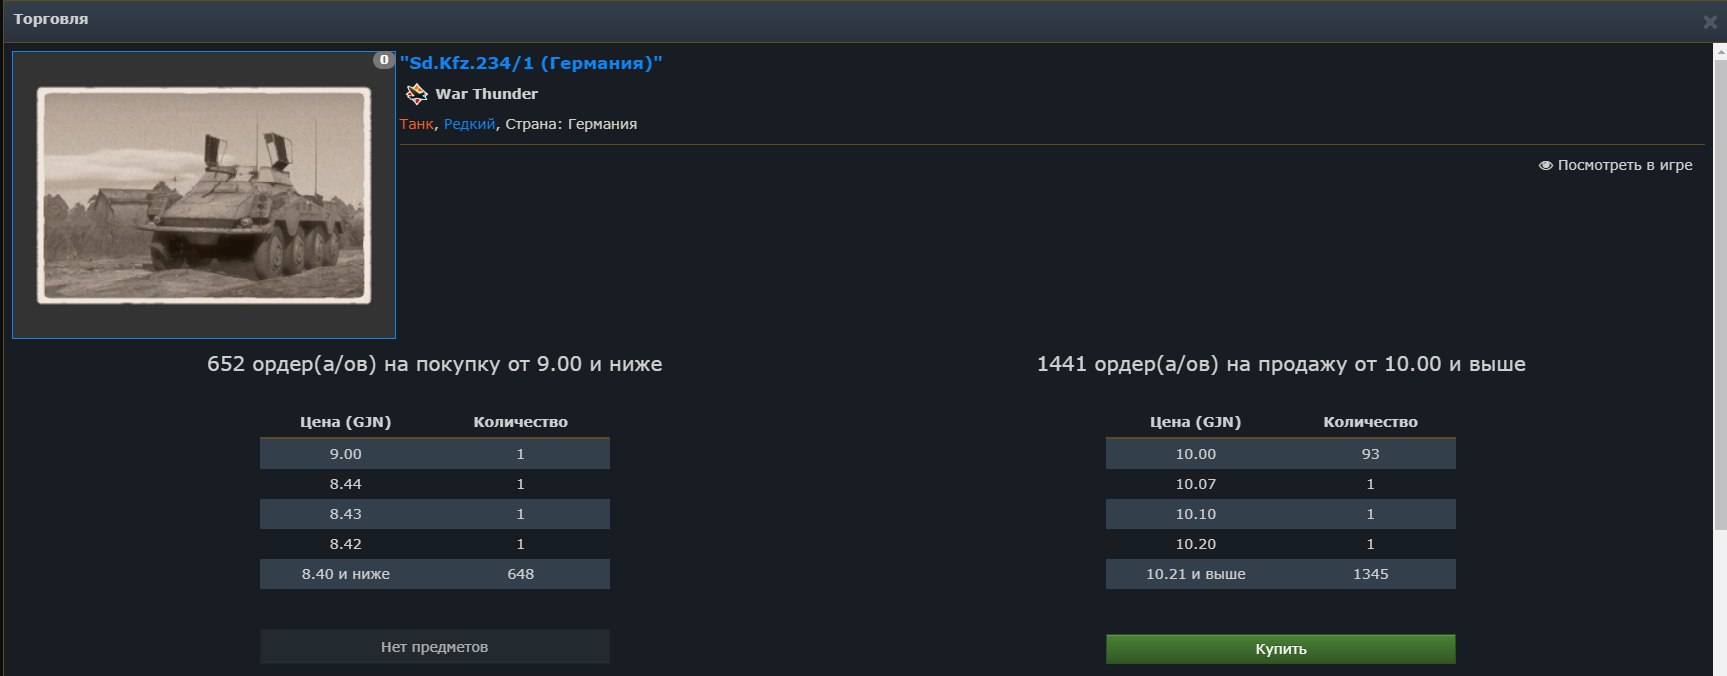Click the Торговля dialog title
Screen dimensions: 1727x676
tap(51, 19)
